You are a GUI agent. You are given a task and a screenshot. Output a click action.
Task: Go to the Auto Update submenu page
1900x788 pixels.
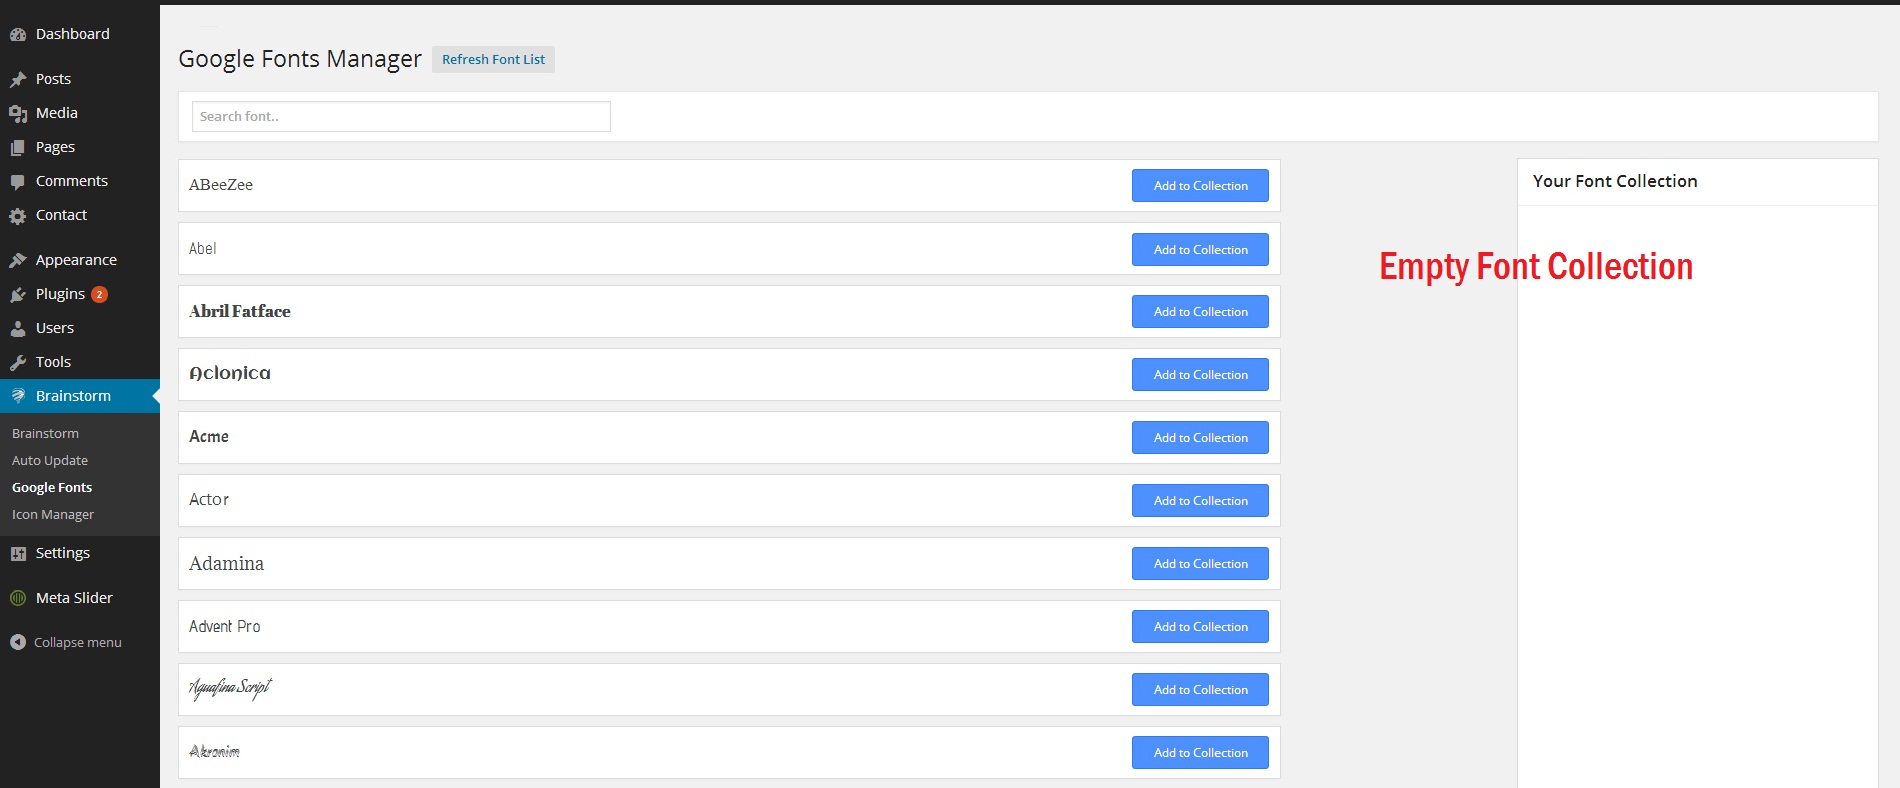50,460
